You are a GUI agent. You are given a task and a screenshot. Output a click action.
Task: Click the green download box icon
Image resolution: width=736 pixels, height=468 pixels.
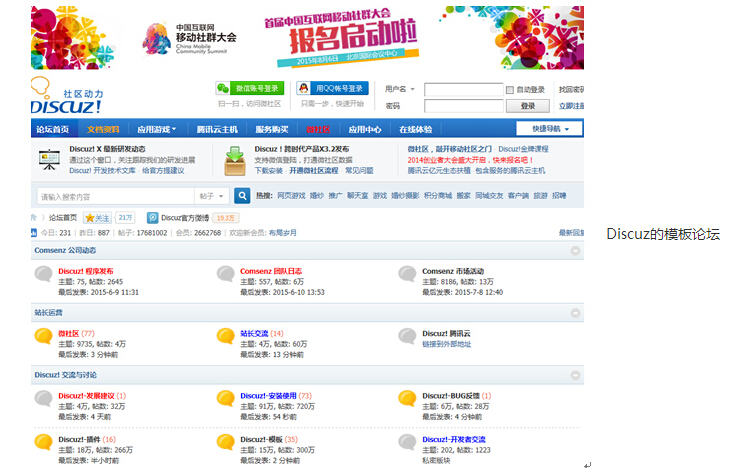[x=235, y=161]
